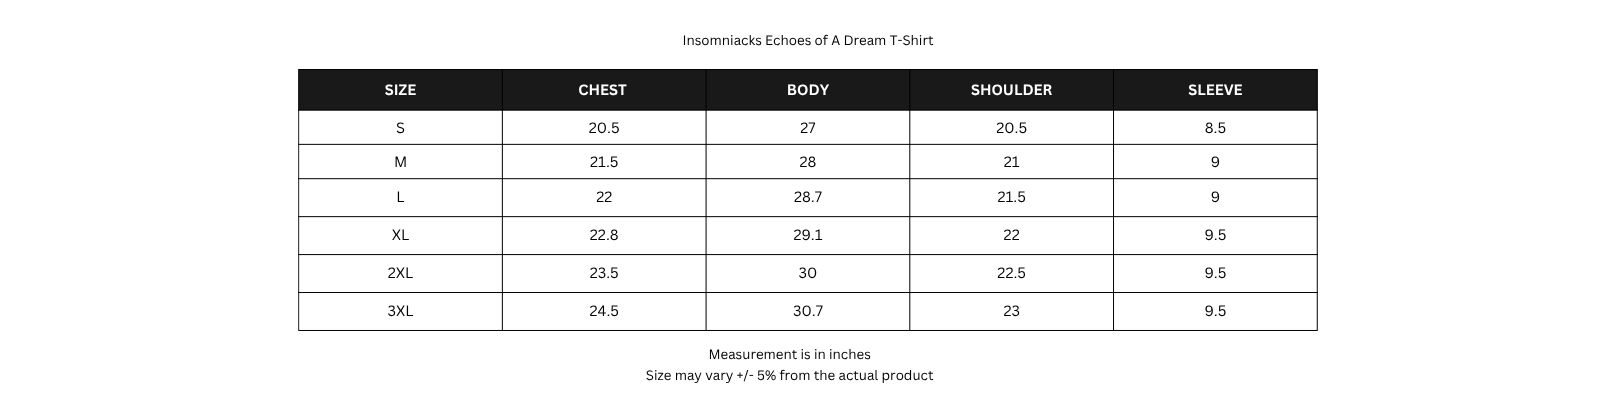1600x400 pixels.
Task: Click the 28.7 body value for size L
Action: [808, 197]
